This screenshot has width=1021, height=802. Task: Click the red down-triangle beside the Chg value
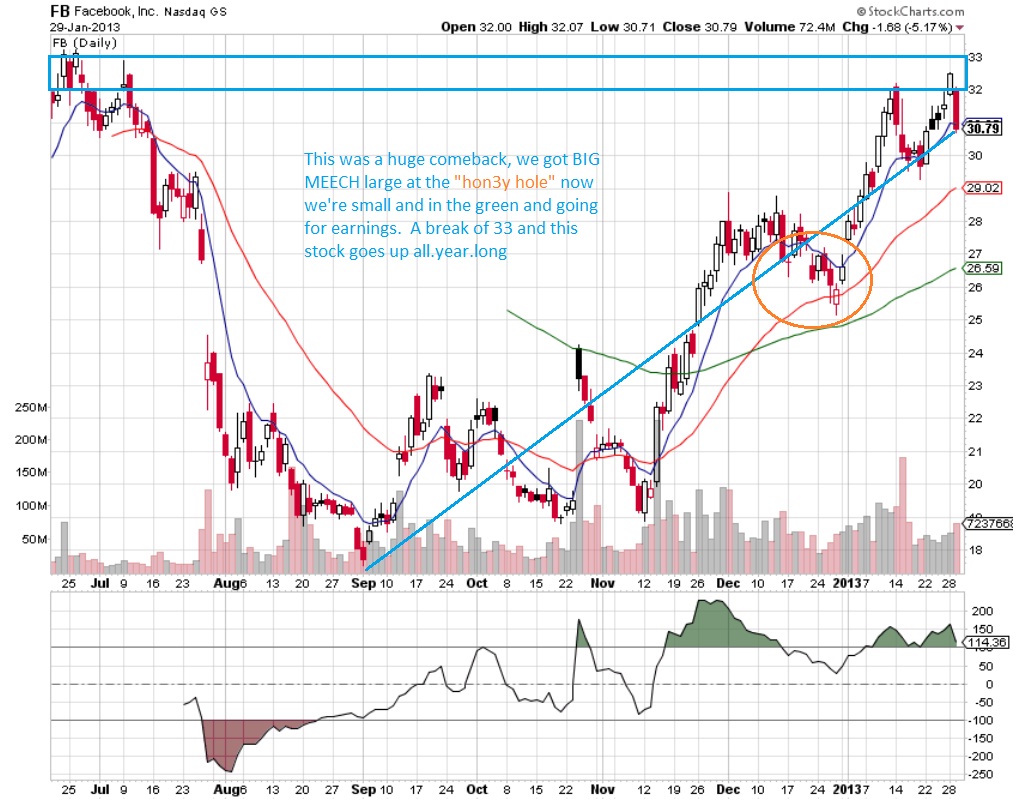tap(960, 27)
